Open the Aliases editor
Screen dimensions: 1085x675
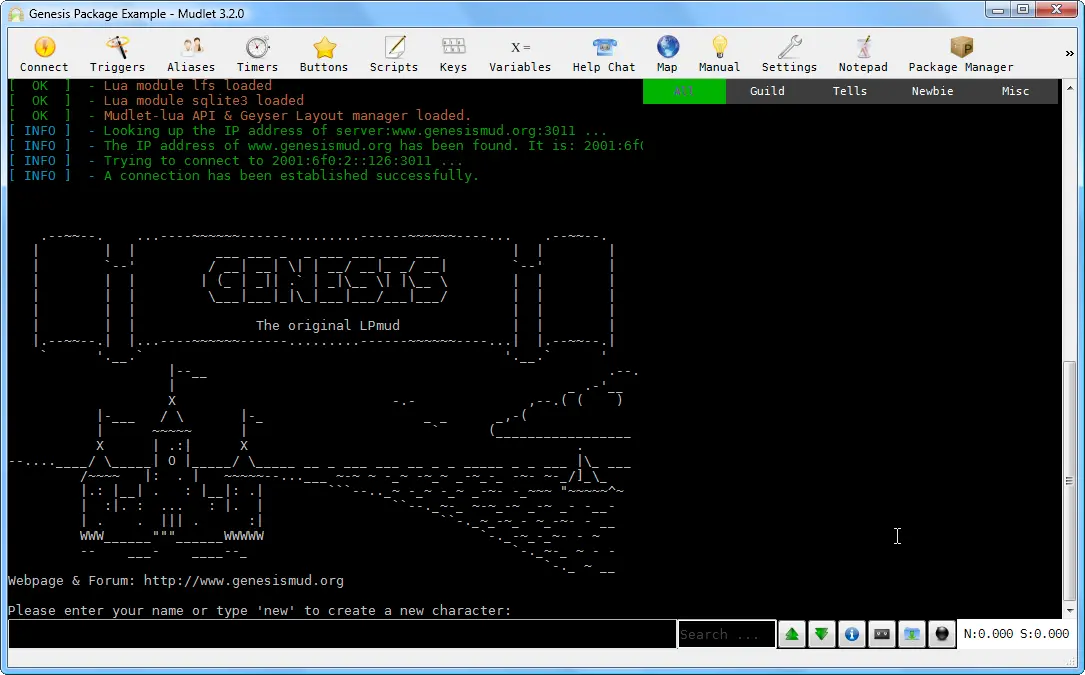tap(191, 55)
